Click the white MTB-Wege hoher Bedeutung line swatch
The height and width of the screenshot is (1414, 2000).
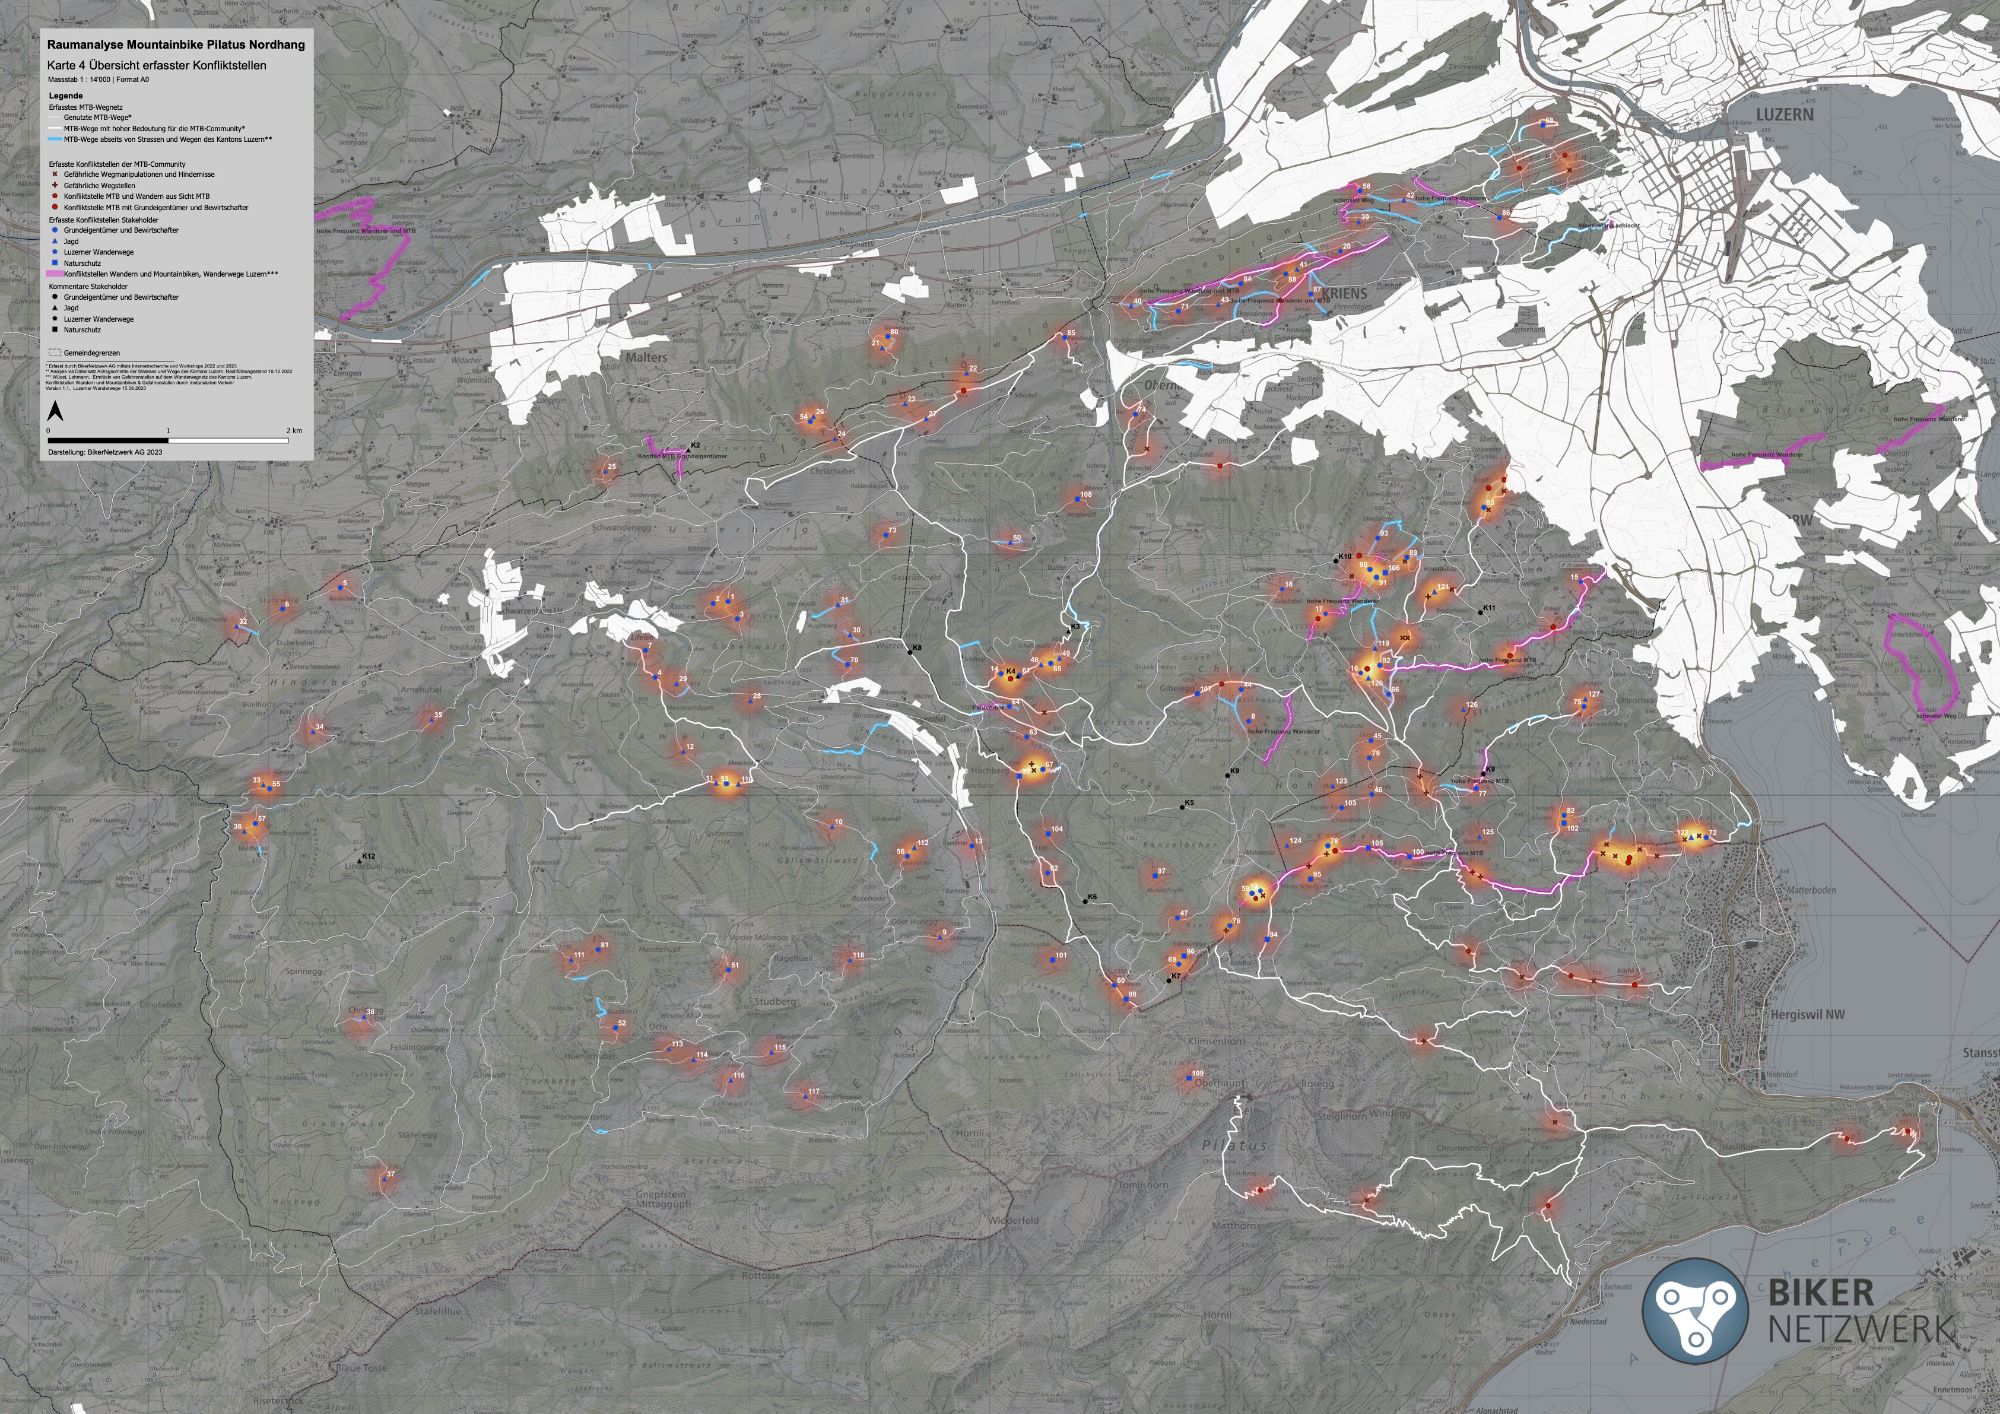point(55,128)
